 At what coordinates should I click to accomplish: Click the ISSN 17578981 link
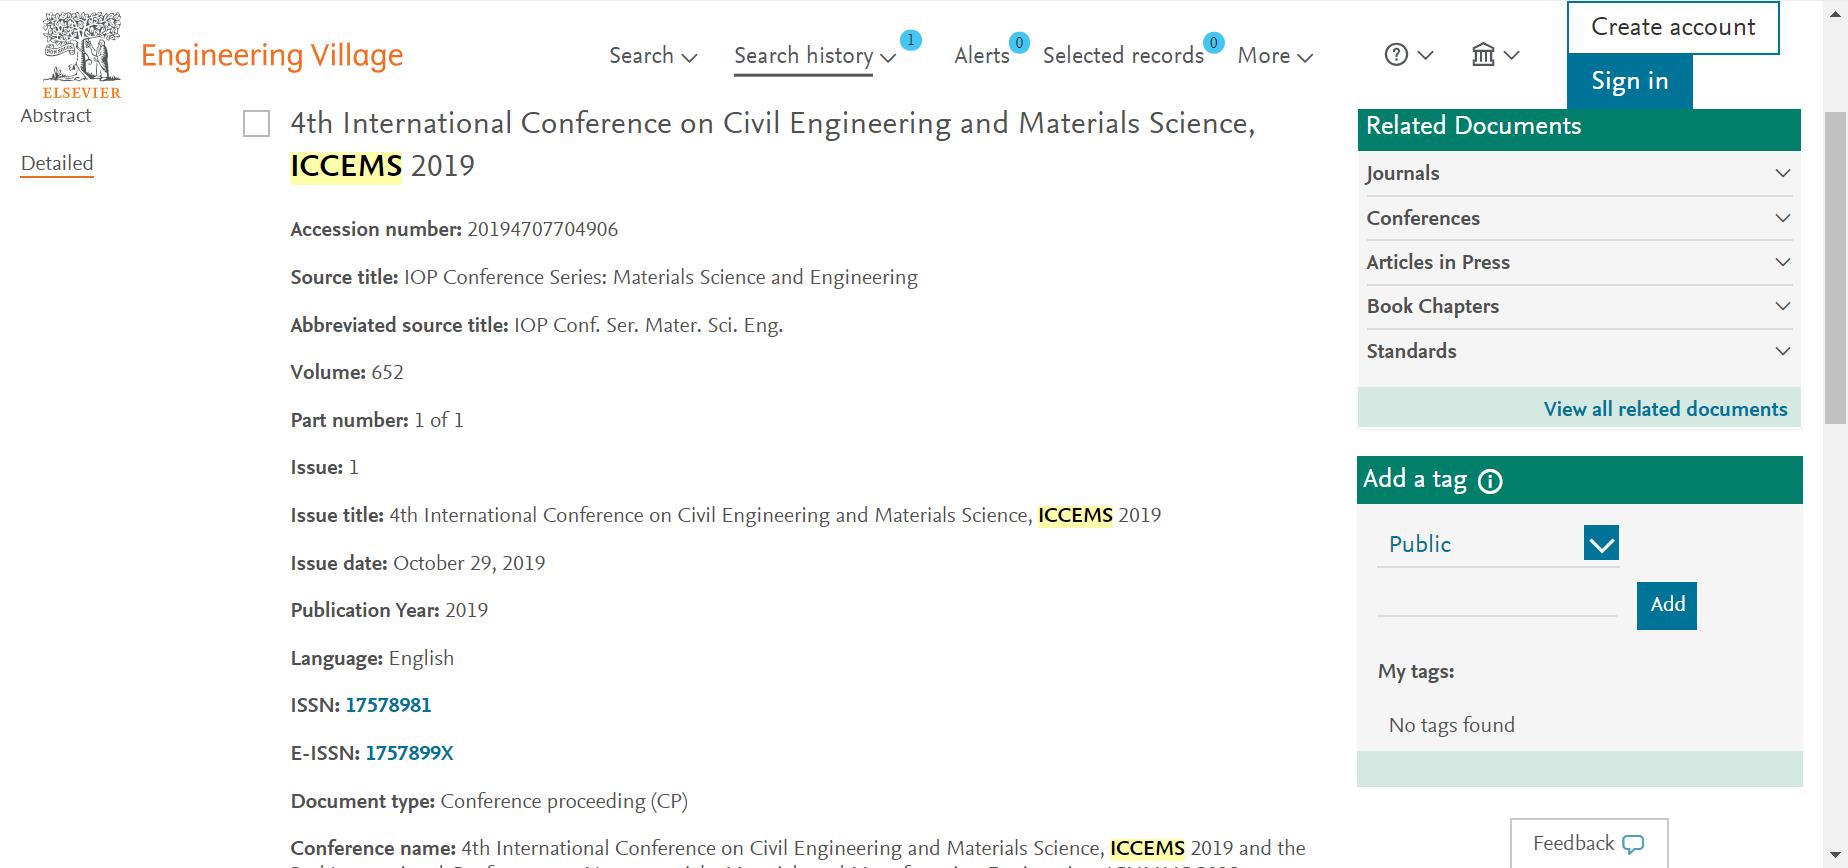[x=388, y=705]
